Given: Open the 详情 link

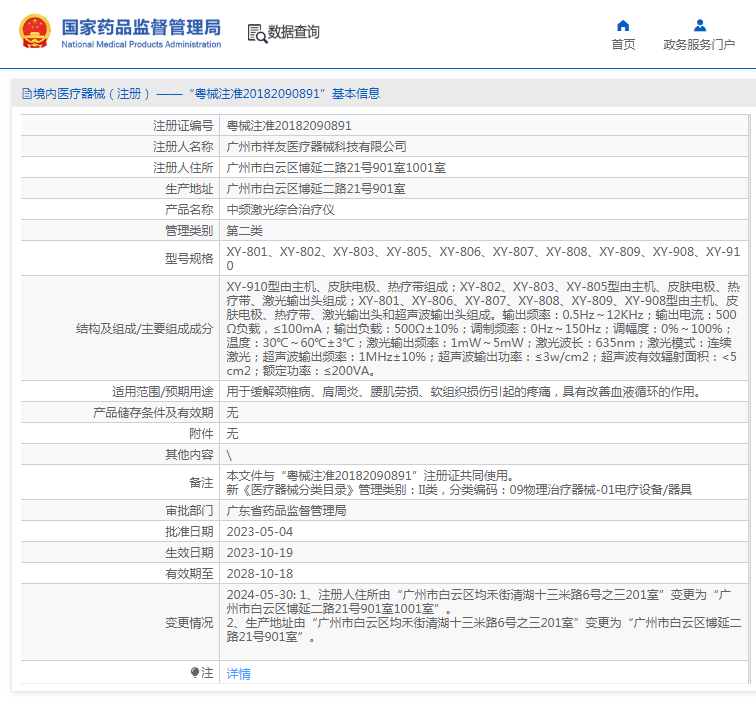Looking at the screenshot, I should (238, 674).
